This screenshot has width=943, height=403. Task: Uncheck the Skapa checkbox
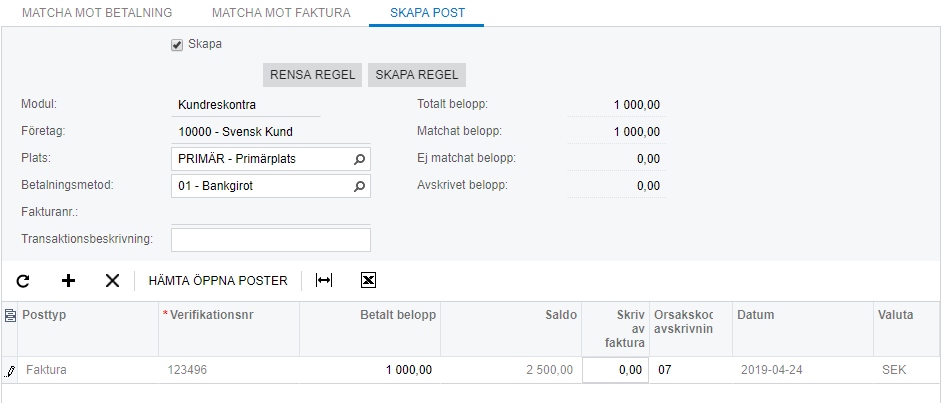(x=177, y=45)
